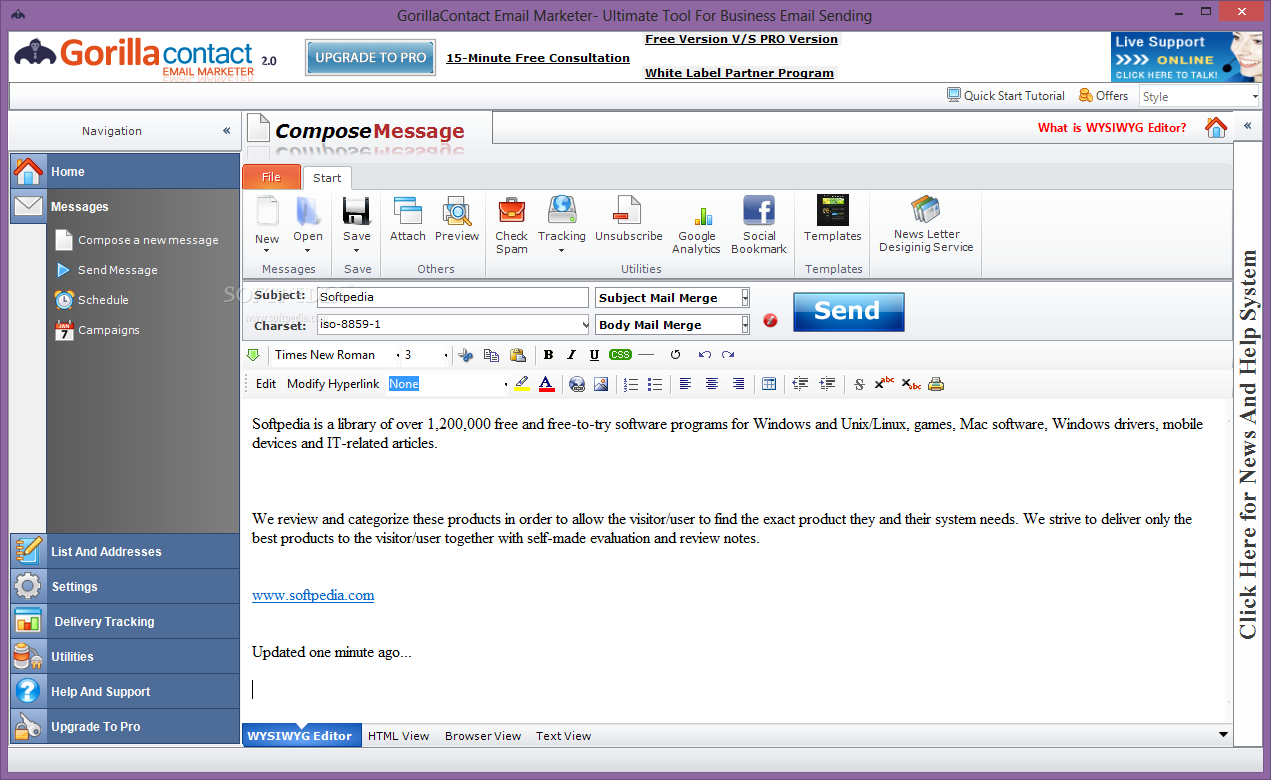Align text to the right
Screen dimensions: 1271x780
click(x=738, y=384)
